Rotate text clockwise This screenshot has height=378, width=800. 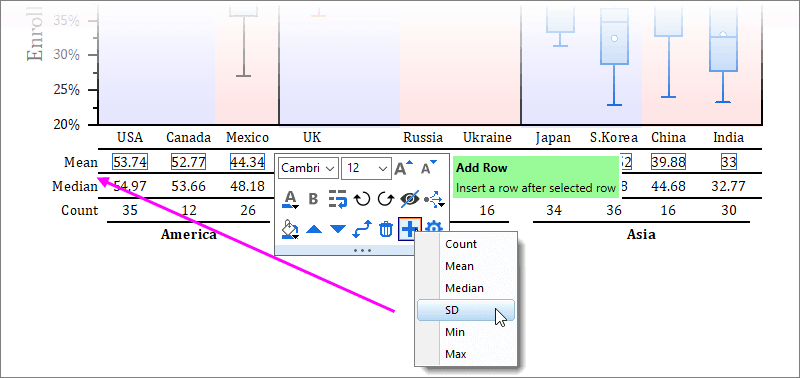pos(385,198)
